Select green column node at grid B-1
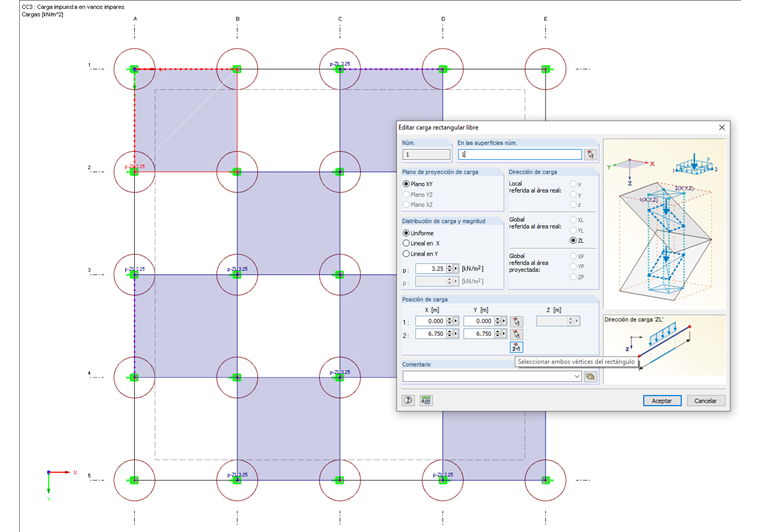The image size is (760, 532). pos(237,69)
